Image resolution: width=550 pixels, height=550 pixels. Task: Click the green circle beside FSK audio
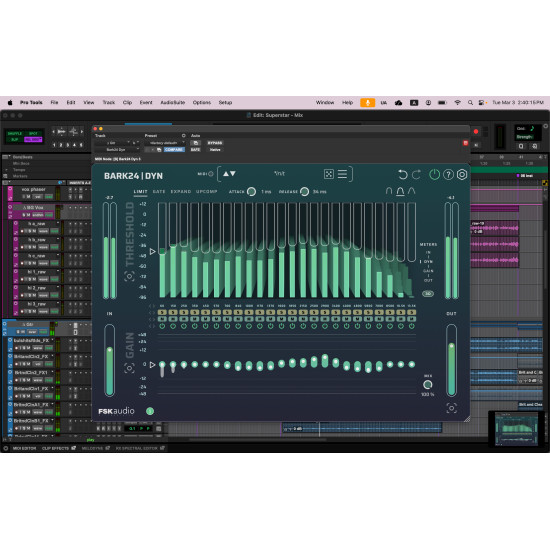point(150,411)
